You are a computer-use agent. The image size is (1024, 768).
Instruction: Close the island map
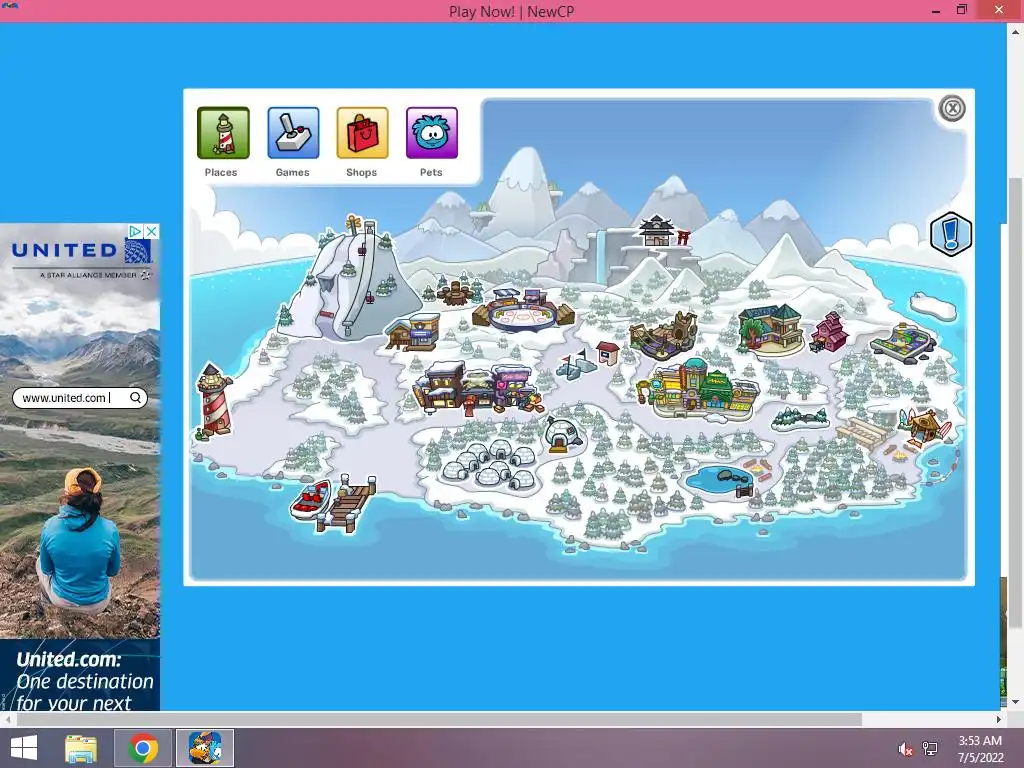(952, 108)
